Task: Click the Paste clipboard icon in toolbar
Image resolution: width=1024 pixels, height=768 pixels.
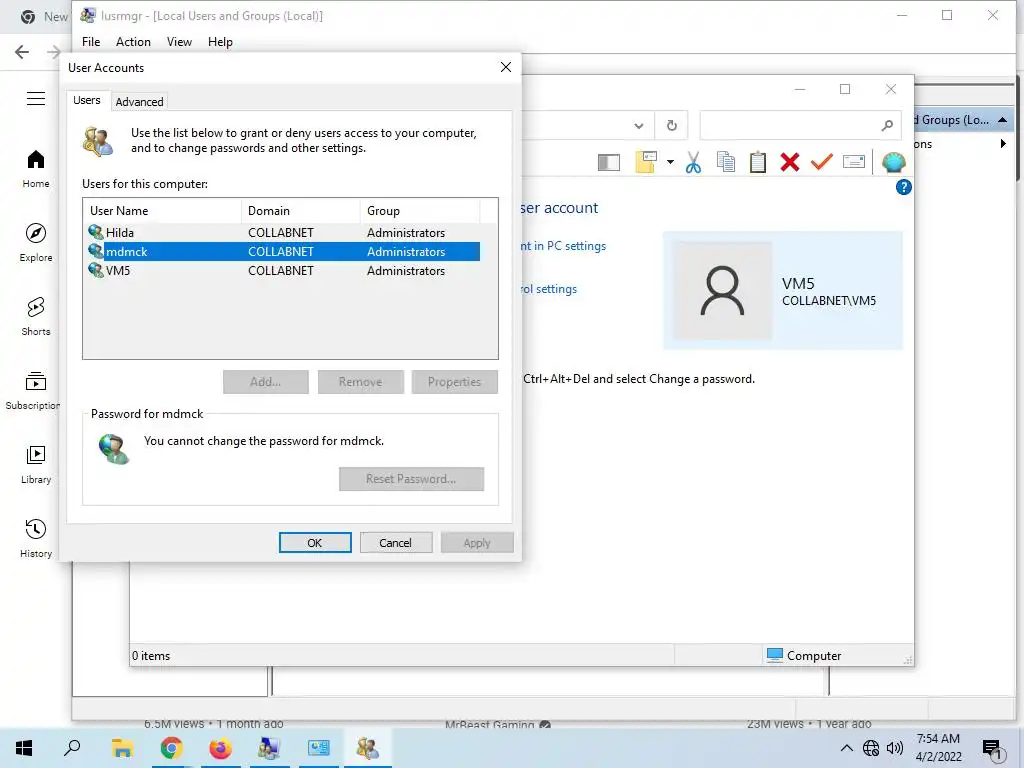Action: tap(758, 162)
